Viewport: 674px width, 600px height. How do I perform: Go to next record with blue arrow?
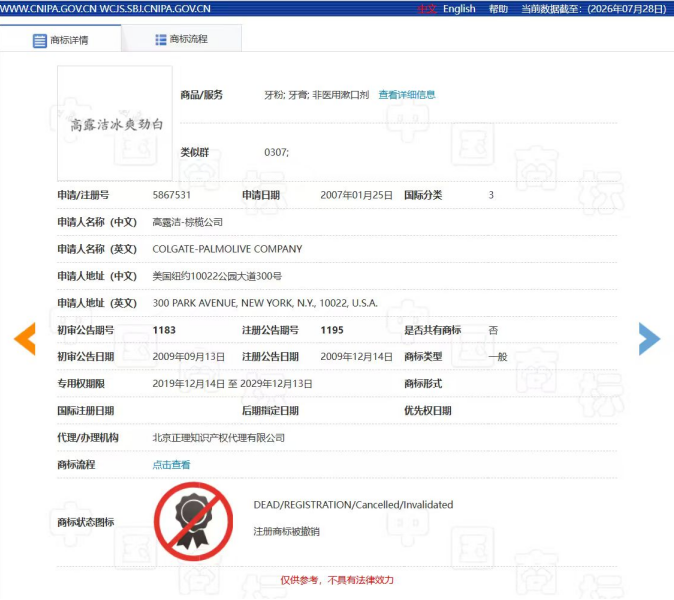point(649,339)
